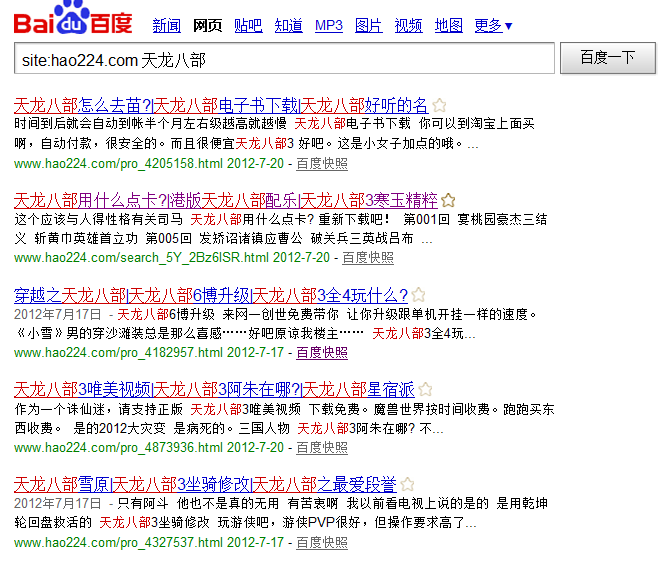This screenshot has height=564, width=670.
Task: Switch to the 贴吧 tab
Action: click(248, 26)
